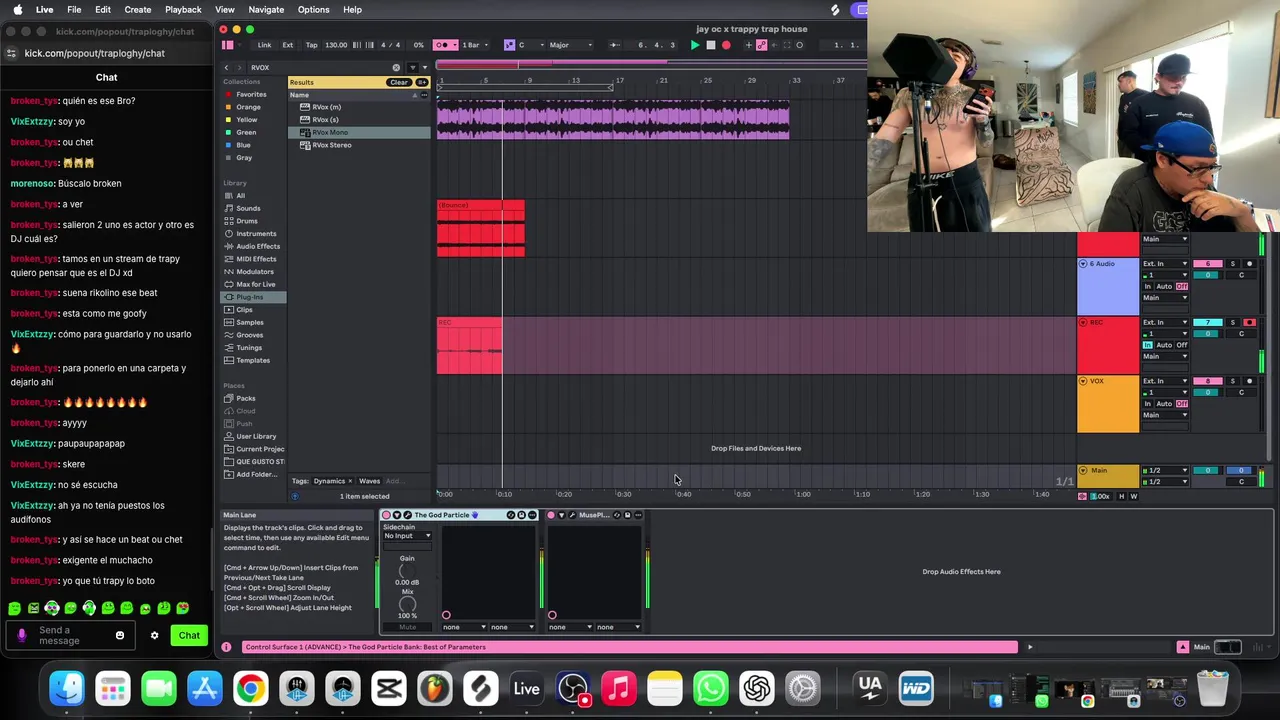Image resolution: width=1280 pixels, height=720 pixels.
Task: Hit the red Arrangement Record button
Action: point(726,45)
